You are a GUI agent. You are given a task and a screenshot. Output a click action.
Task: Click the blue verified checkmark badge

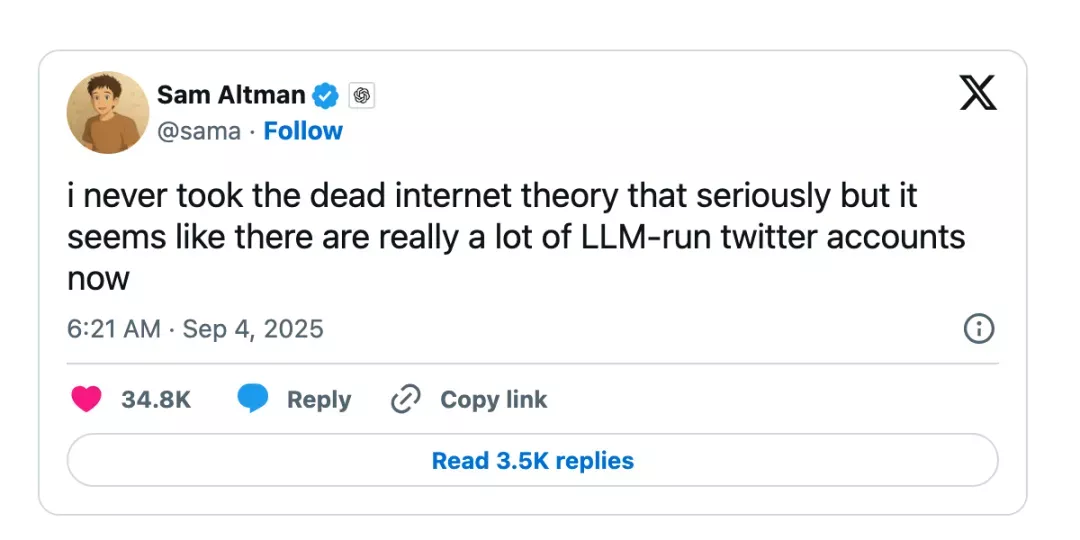point(326,96)
